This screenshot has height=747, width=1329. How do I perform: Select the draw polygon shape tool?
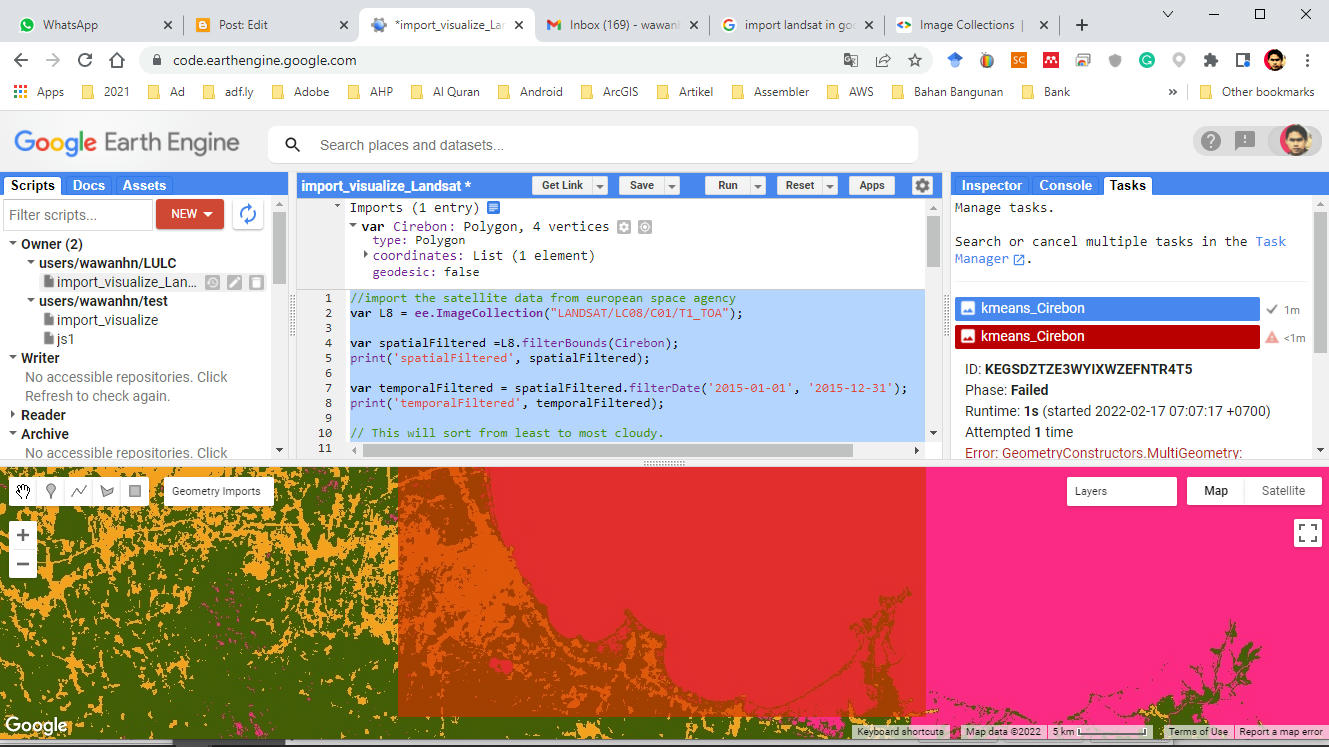pyautogui.click(x=107, y=491)
